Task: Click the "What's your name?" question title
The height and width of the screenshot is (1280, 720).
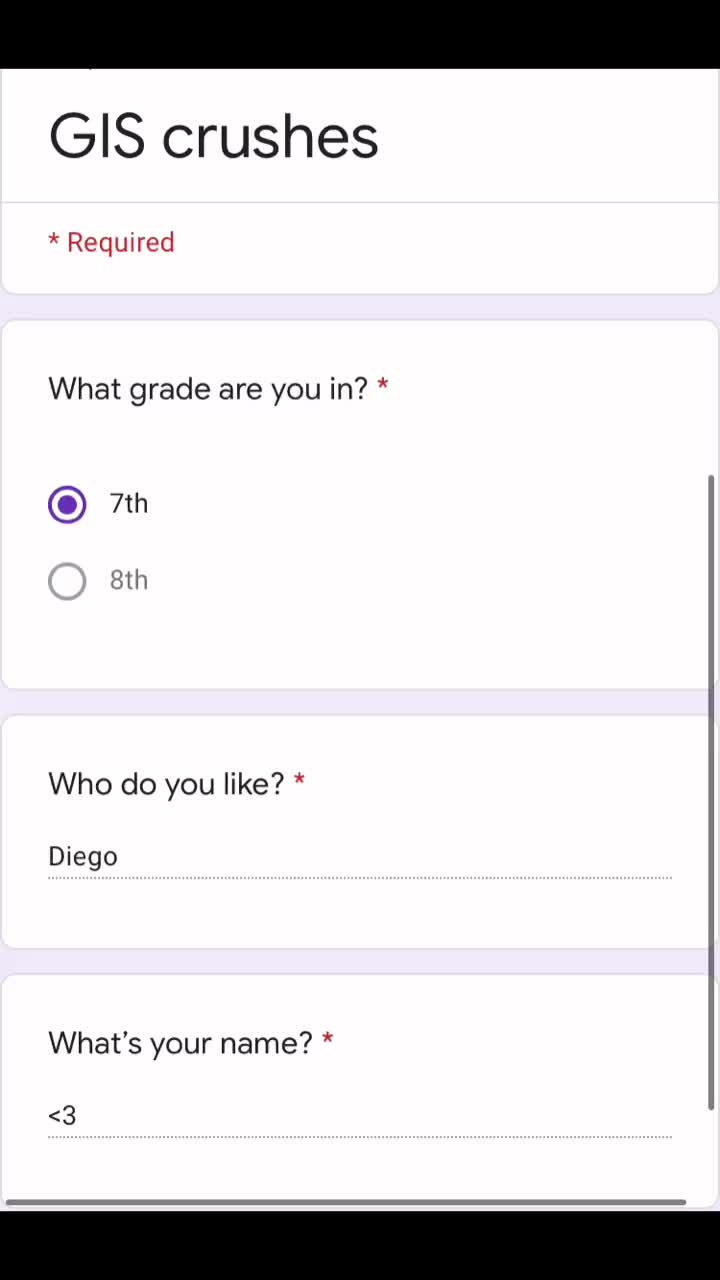Action: 180,1043
